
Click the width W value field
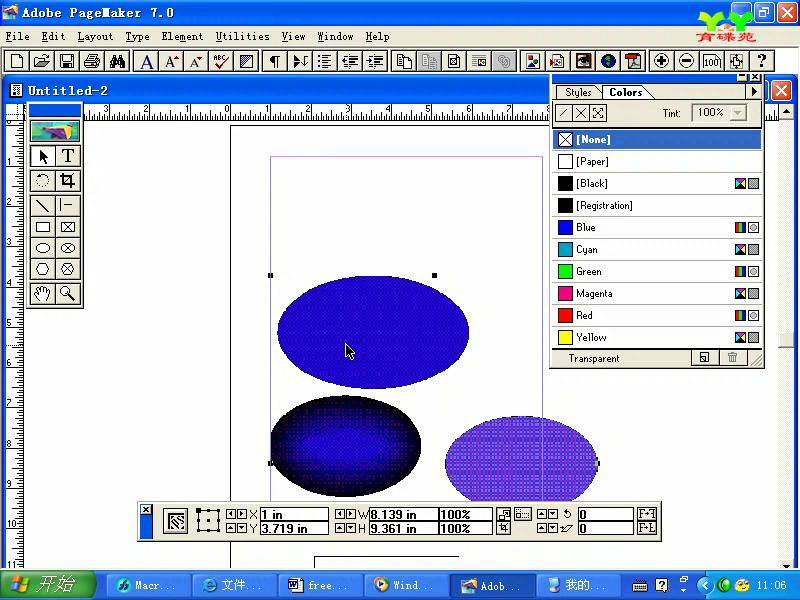(x=404, y=514)
